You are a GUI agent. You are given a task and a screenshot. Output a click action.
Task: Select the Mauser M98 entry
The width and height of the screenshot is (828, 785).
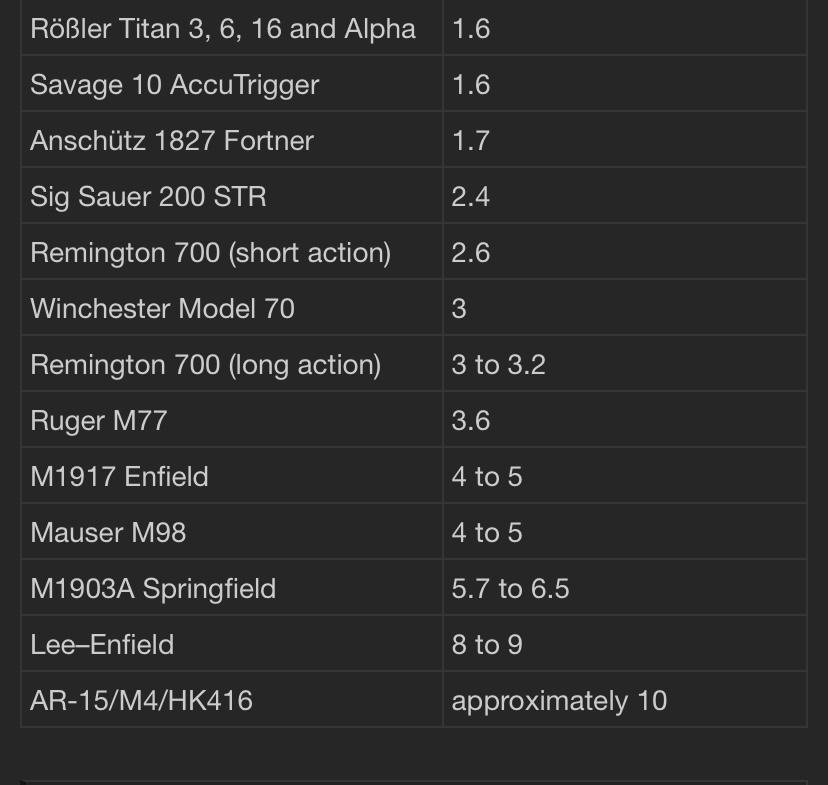click(108, 533)
